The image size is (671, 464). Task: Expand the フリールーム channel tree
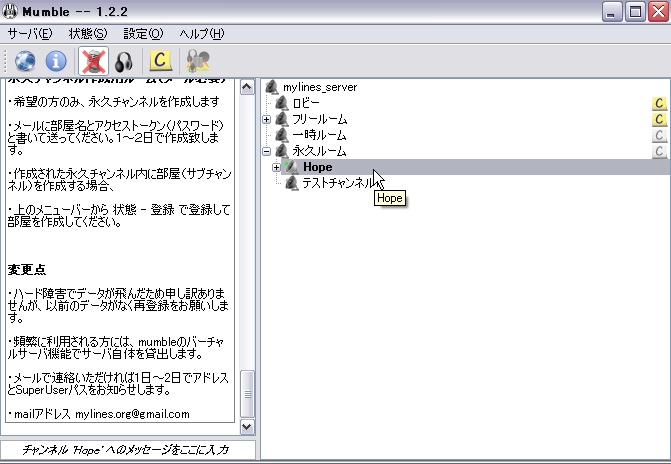267,119
